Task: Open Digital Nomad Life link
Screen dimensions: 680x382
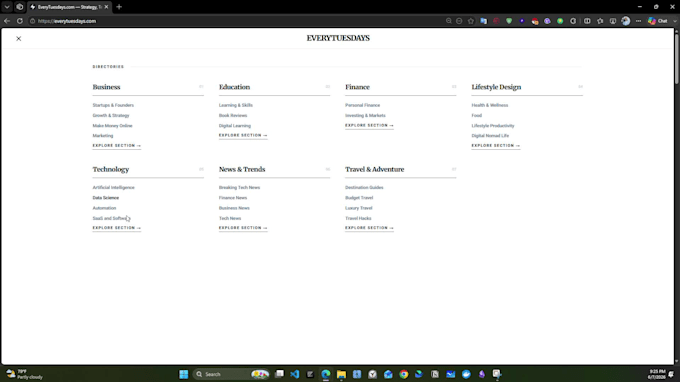Action: (x=490, y=136)
